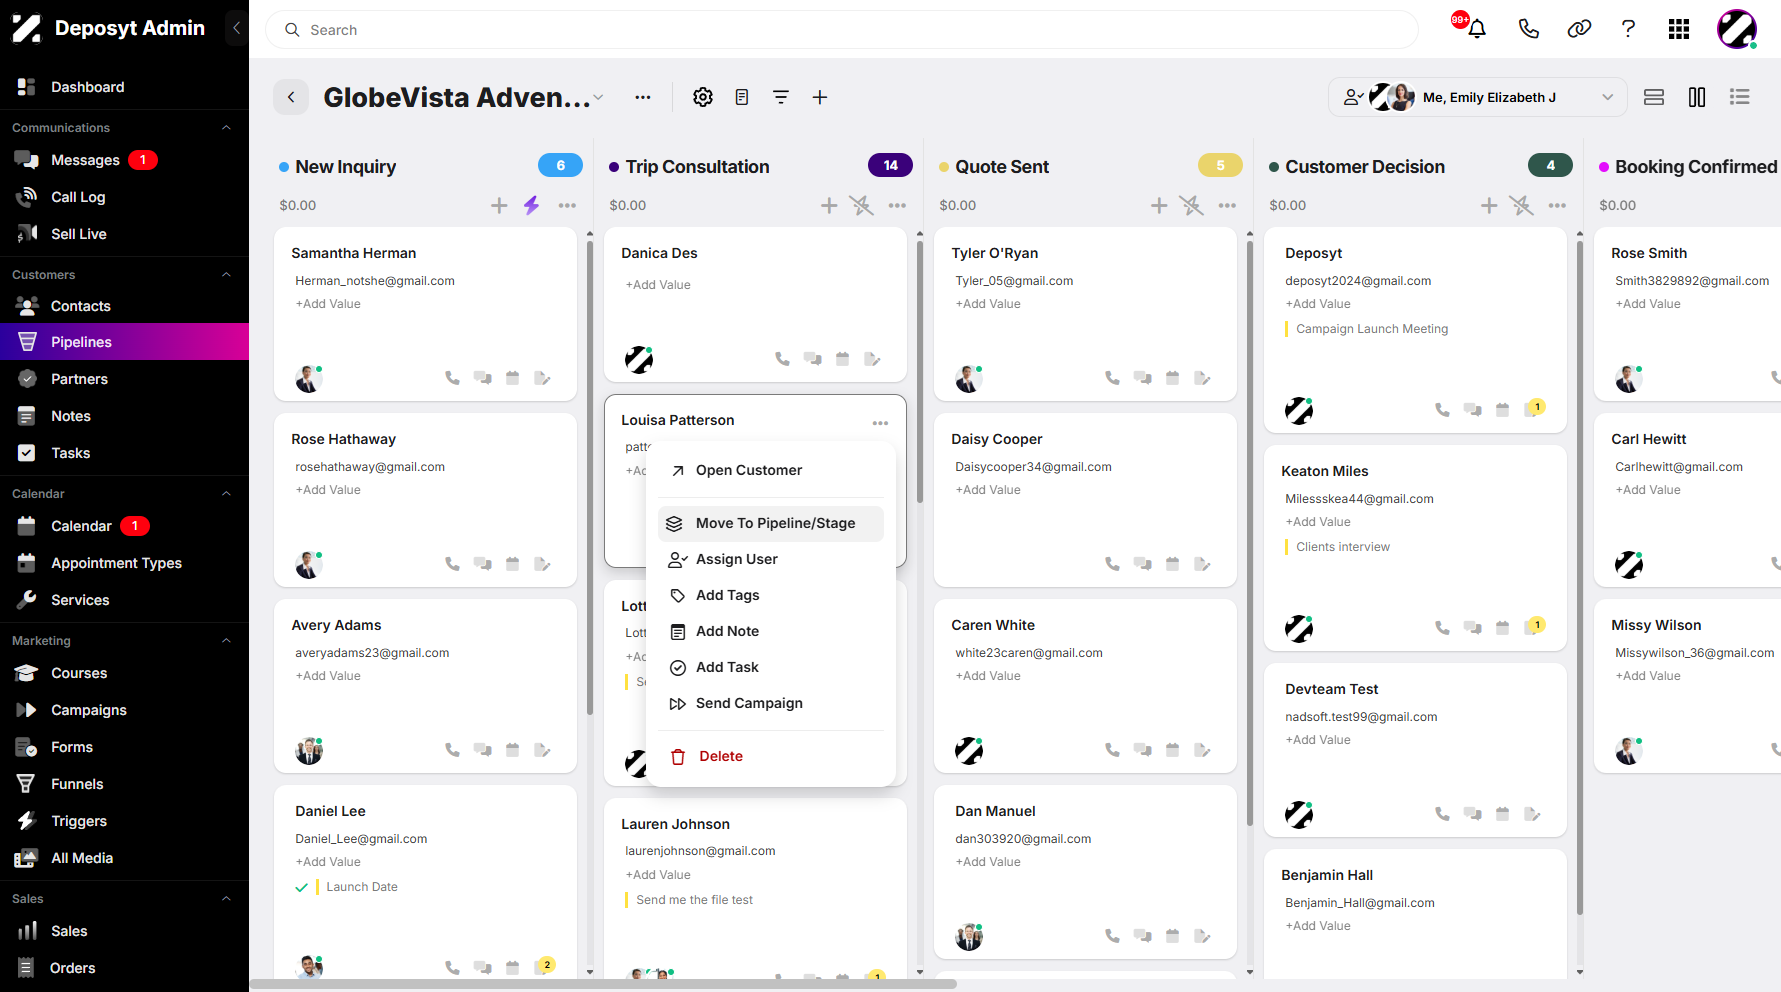
Task: Choose Assign User from context menu
Action: point(771,559)
